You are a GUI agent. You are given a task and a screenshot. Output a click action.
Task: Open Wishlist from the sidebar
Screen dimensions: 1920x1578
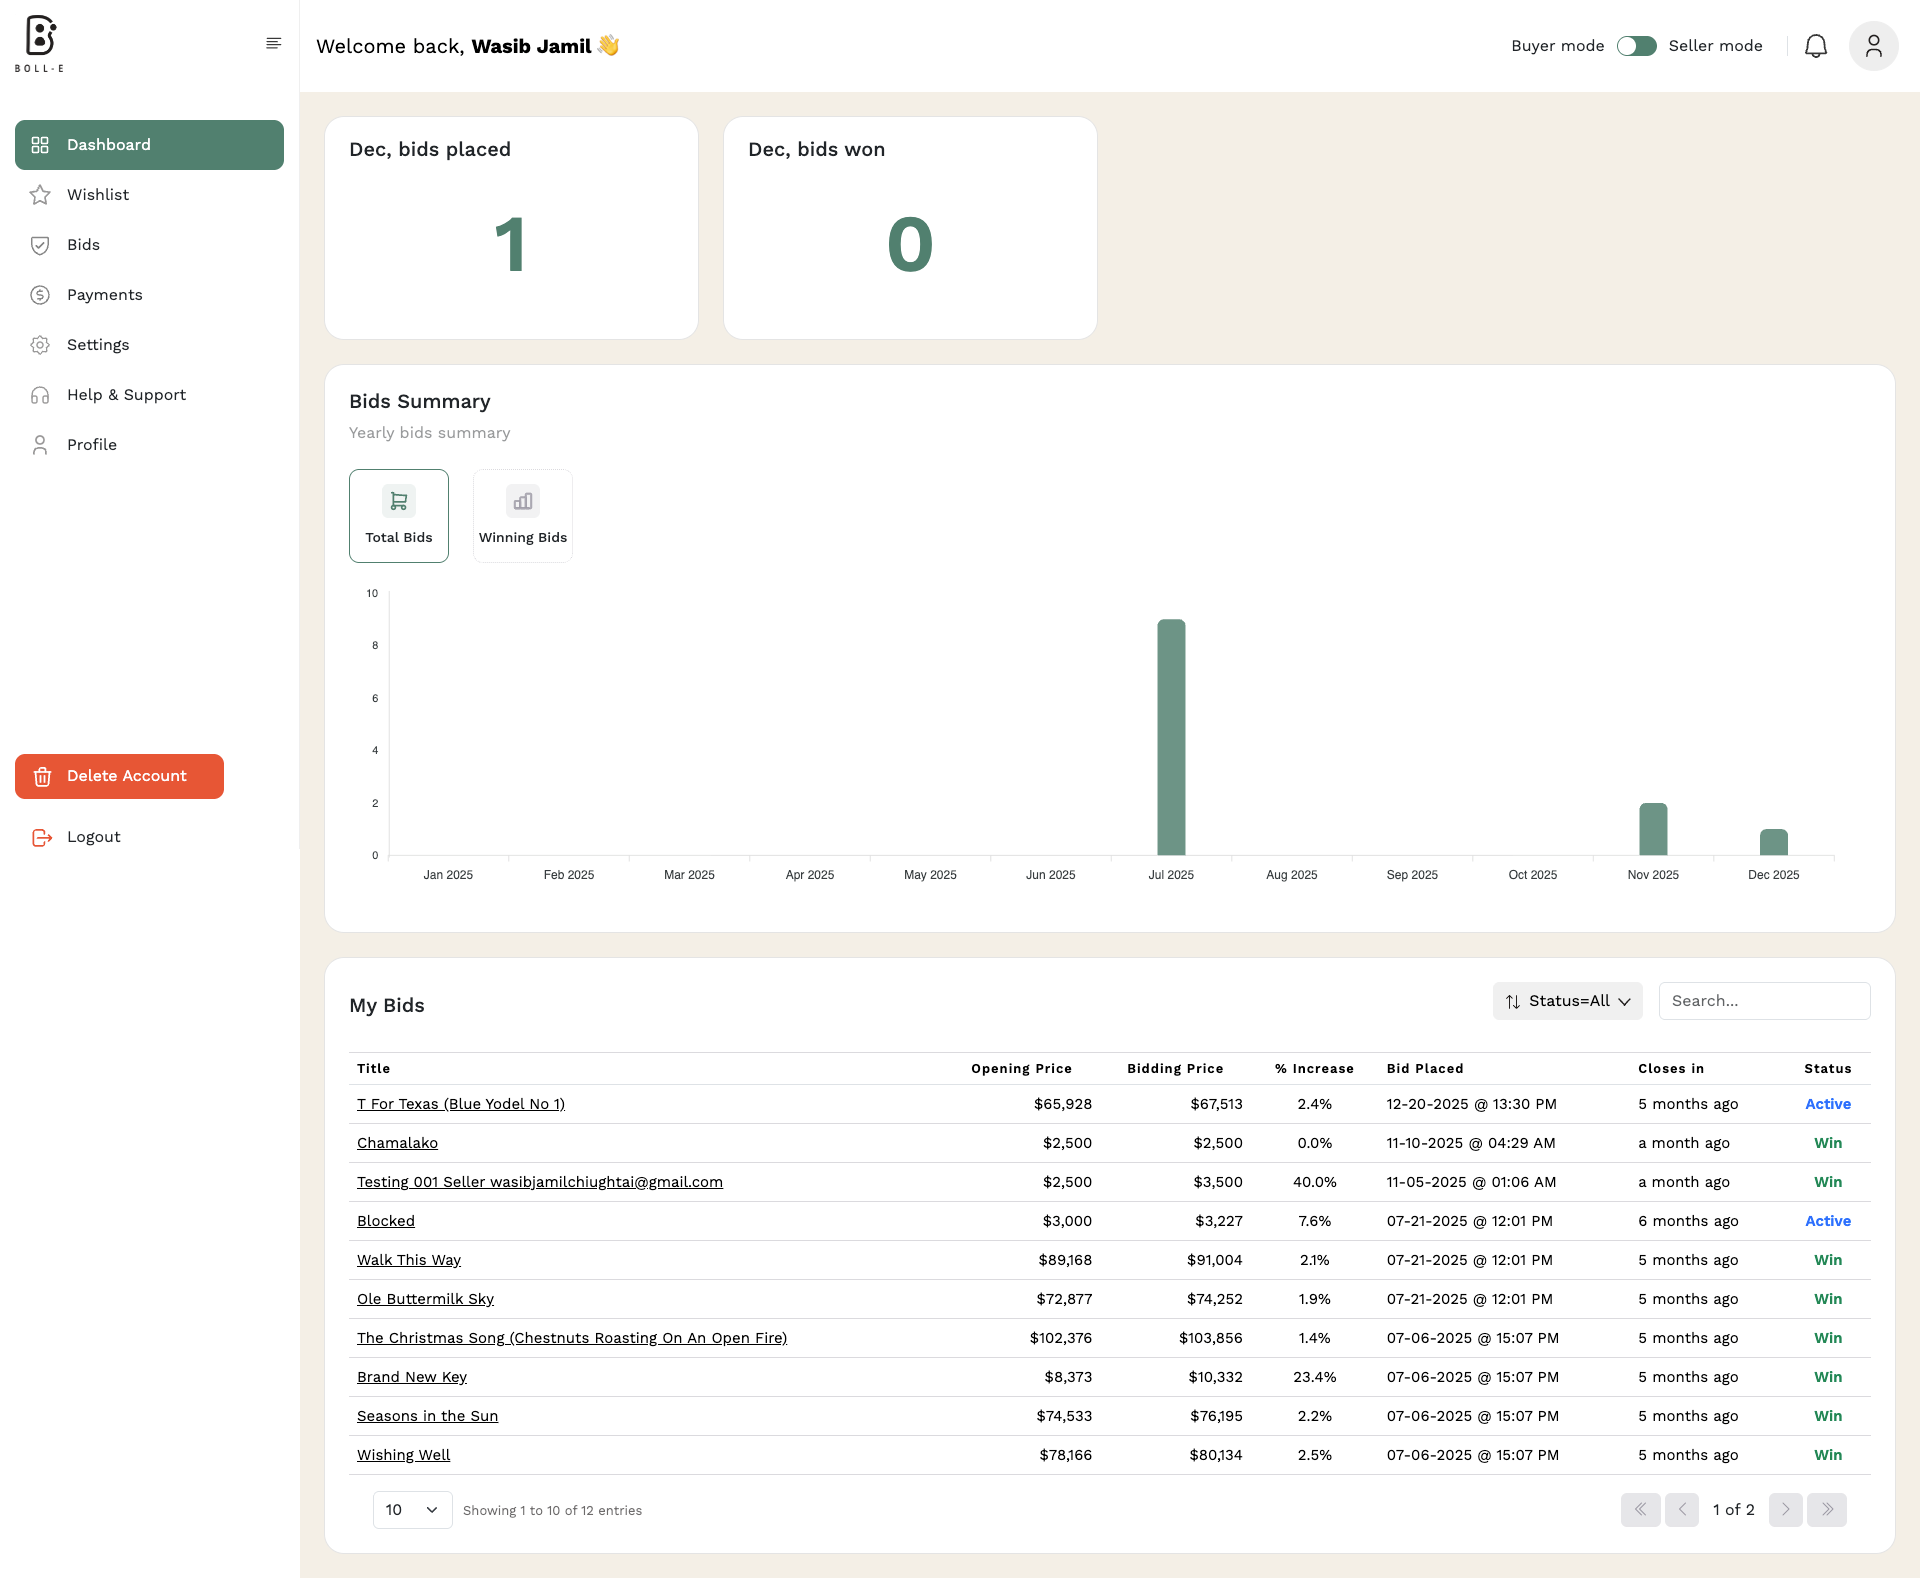pyautogui.click(x=98, y=195)
